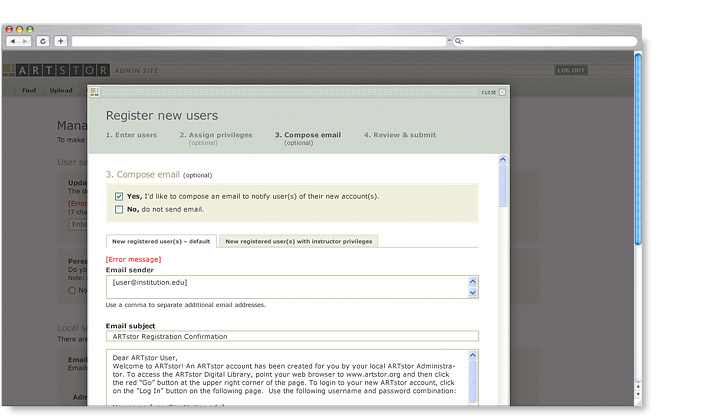Open the Find menu
The image size is (715, 420).
[x=29, y=90]
